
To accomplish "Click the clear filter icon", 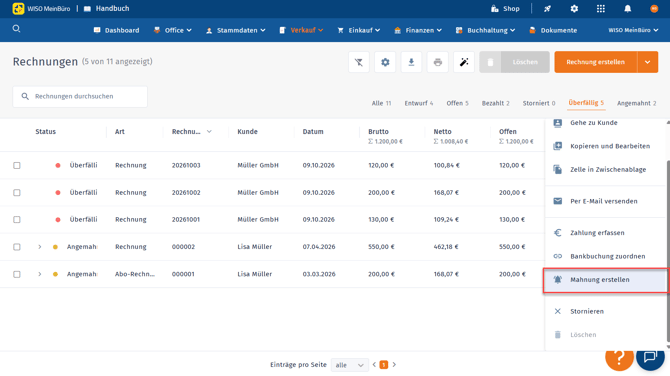I will 359,62.
